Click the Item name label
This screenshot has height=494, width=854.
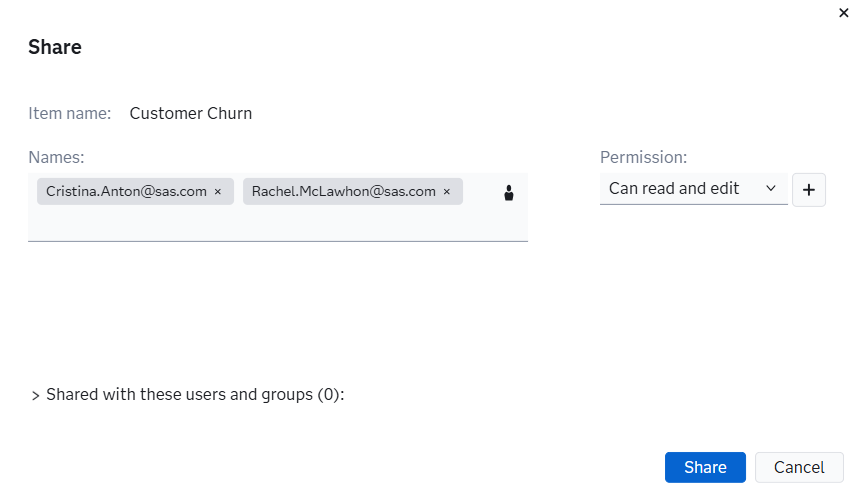coord(70,113)
